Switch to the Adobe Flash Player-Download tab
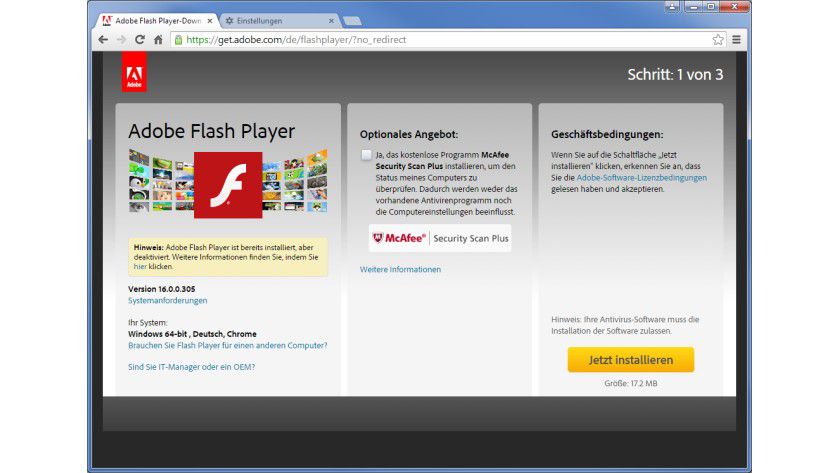The image size is (840, 473). point(158,21)
